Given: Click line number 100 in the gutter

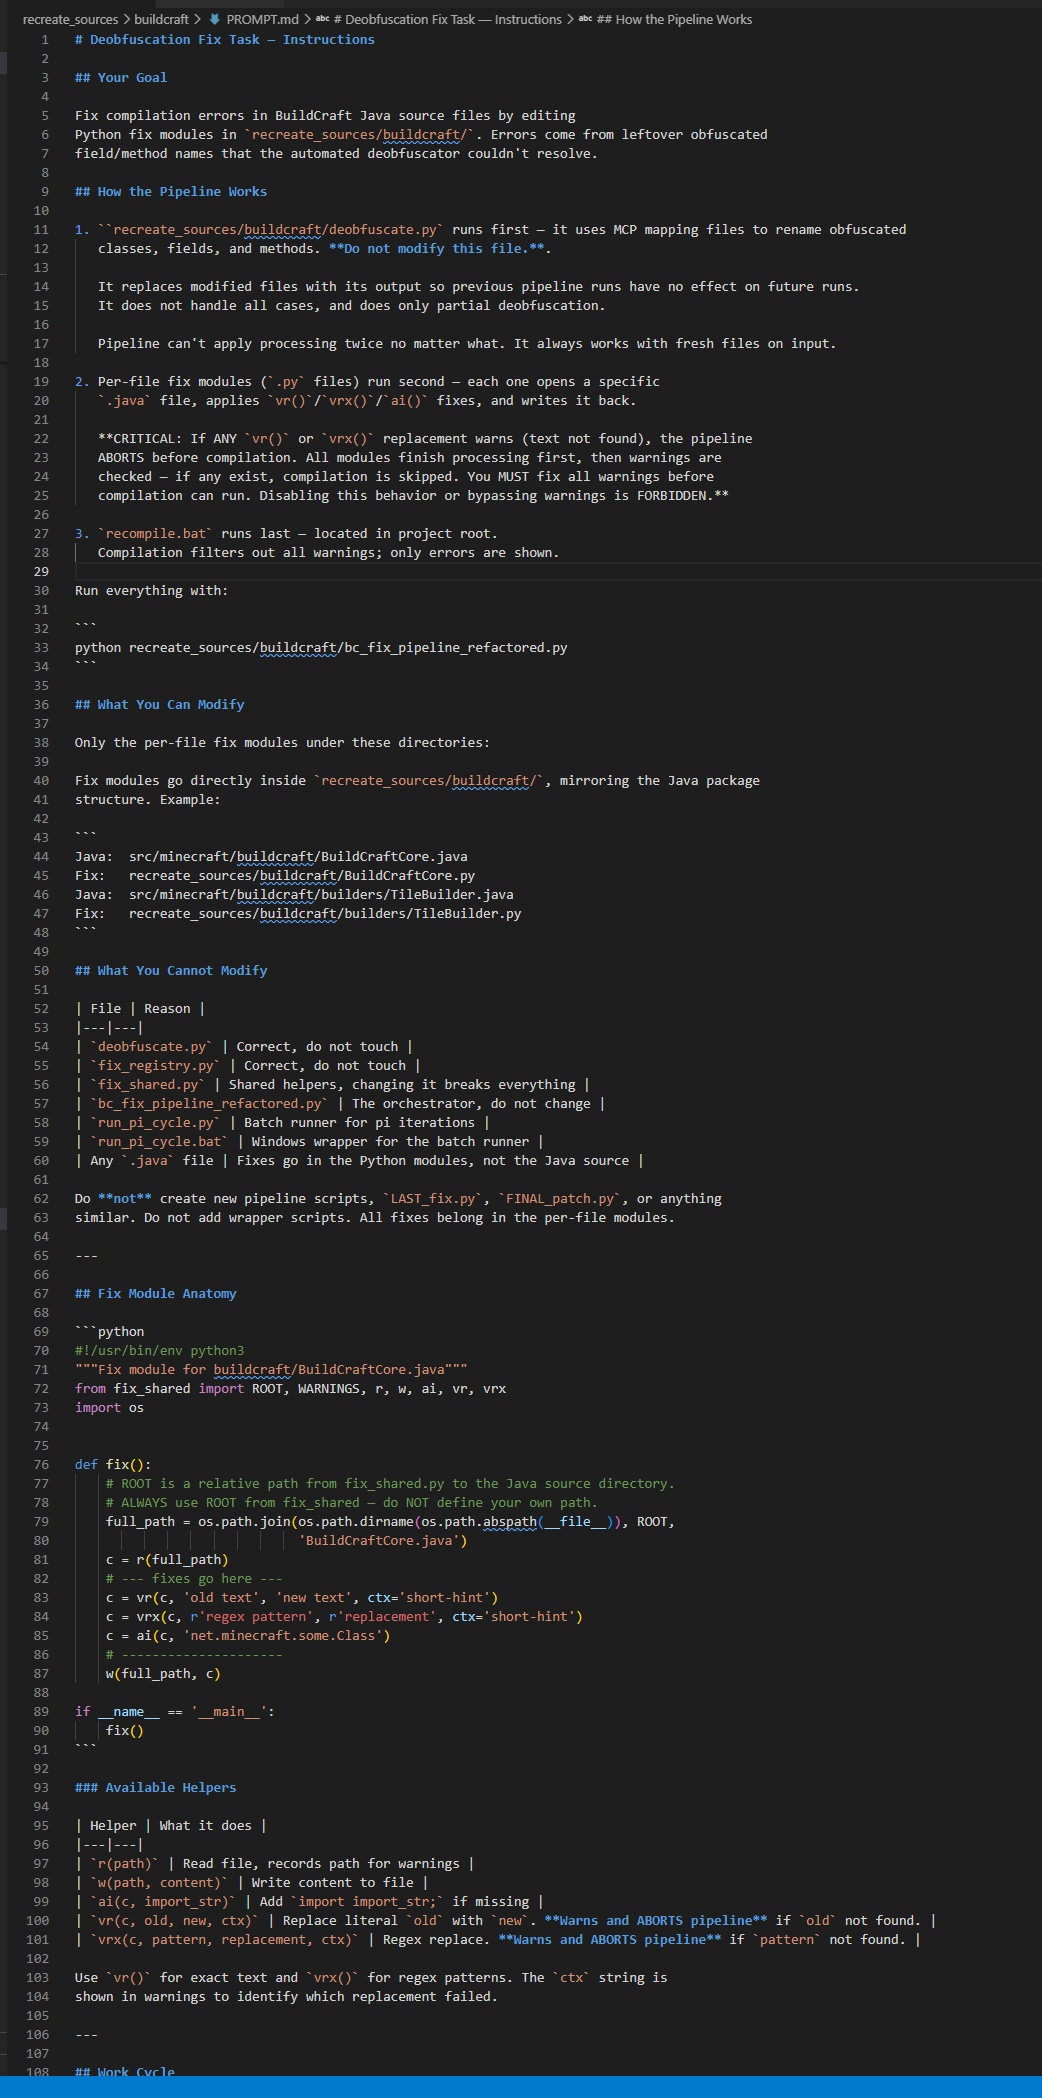Looking at the screenshot, I should pyautogui.click(x=37, y=1921).
